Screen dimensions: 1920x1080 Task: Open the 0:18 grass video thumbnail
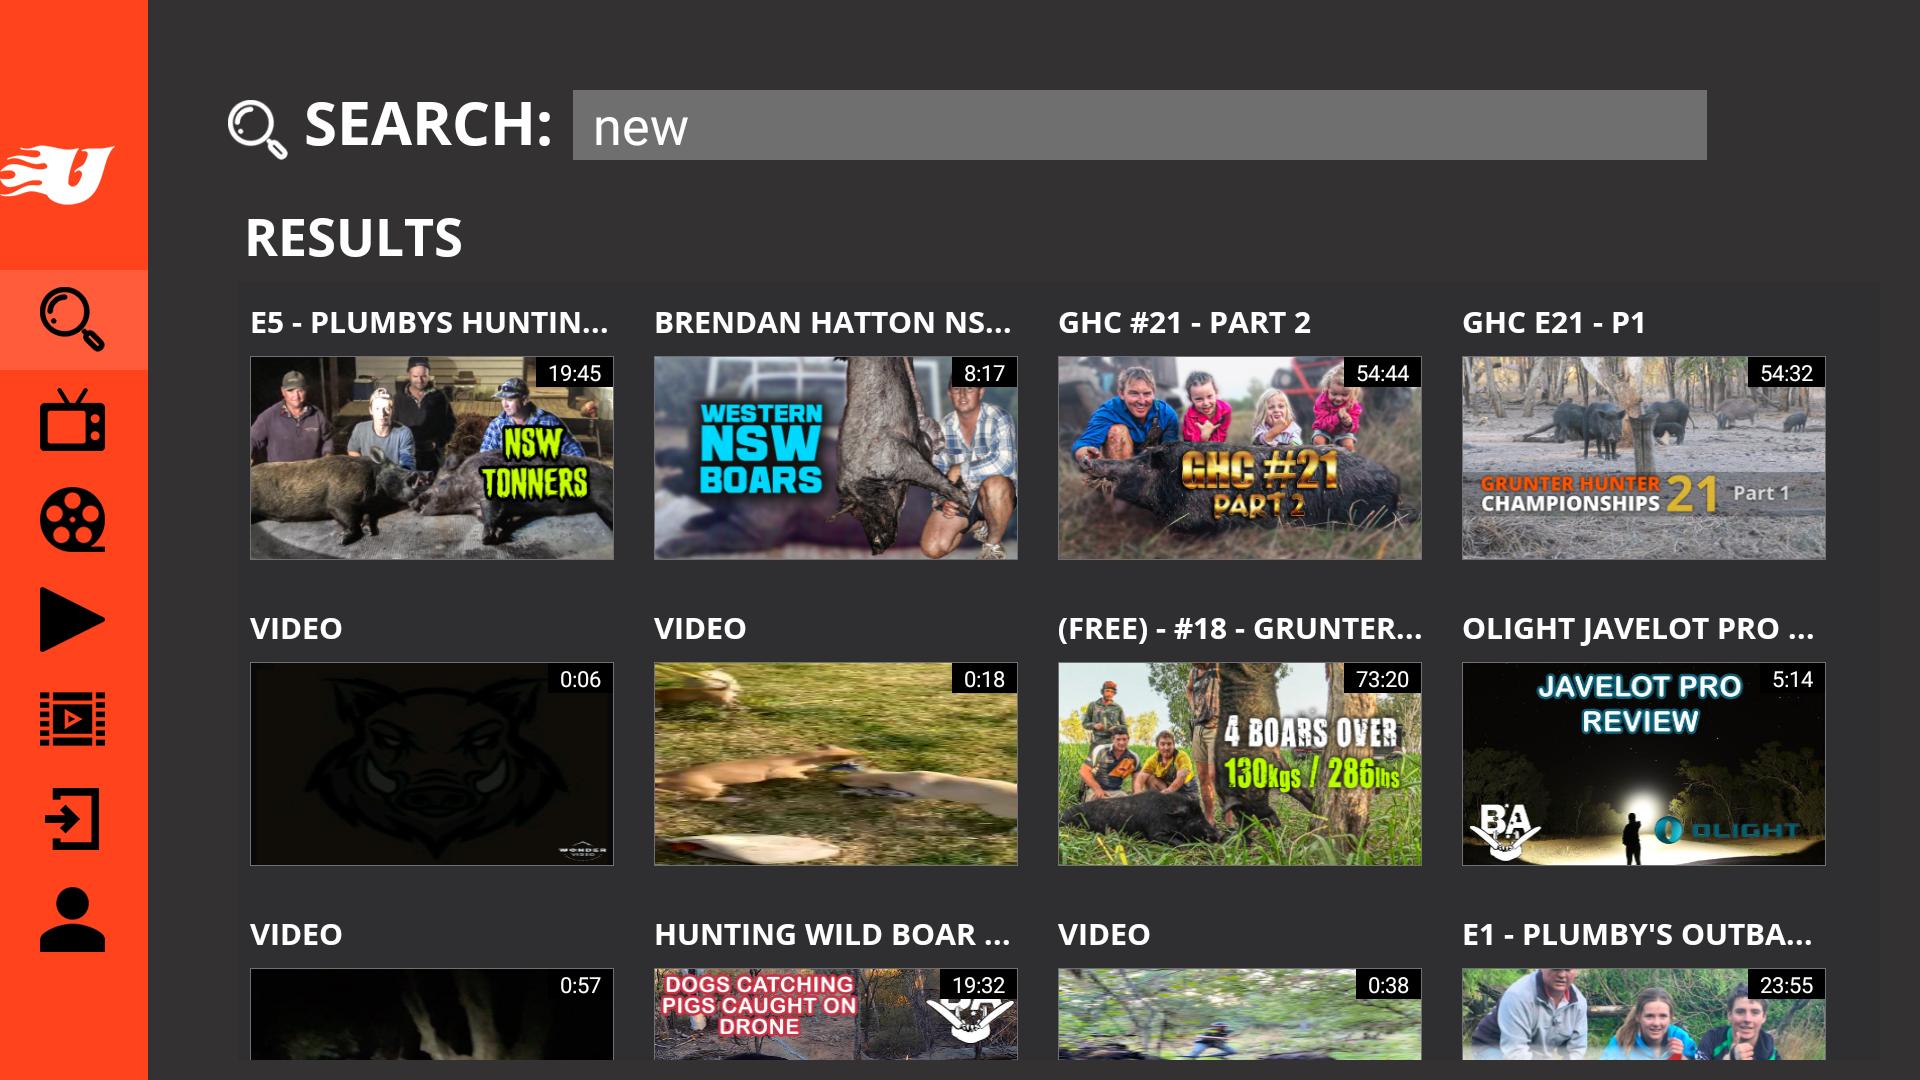tap(836, 764)
